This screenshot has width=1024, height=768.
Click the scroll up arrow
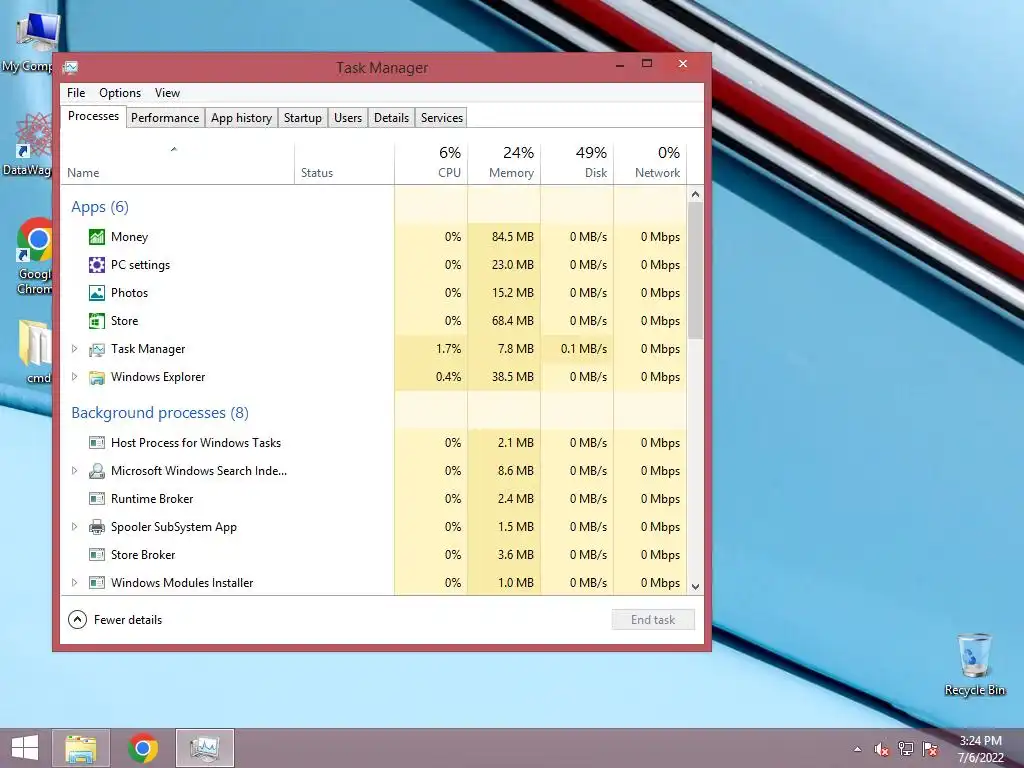coord(696,194)
